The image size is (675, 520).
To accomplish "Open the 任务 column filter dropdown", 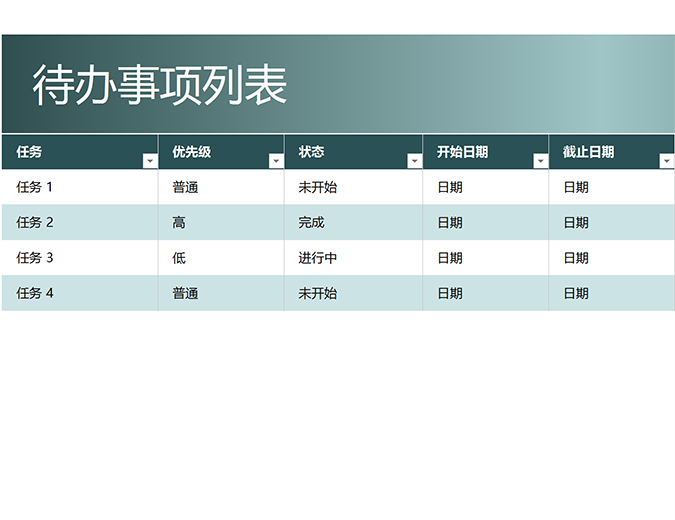I will [150, 161].
